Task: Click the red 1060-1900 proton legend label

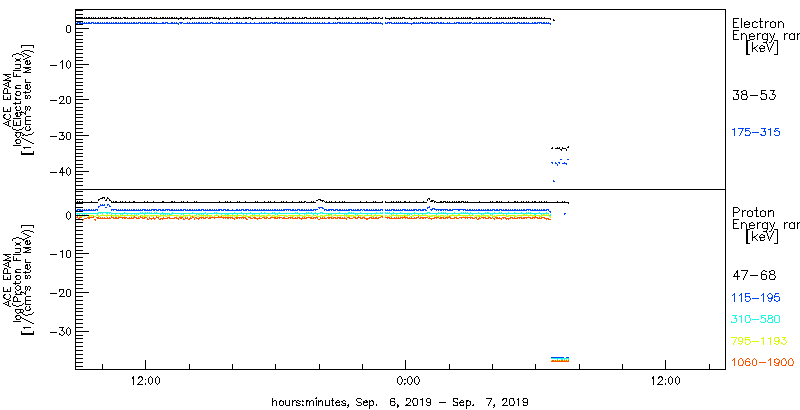Action: click(x=763, y=363)
